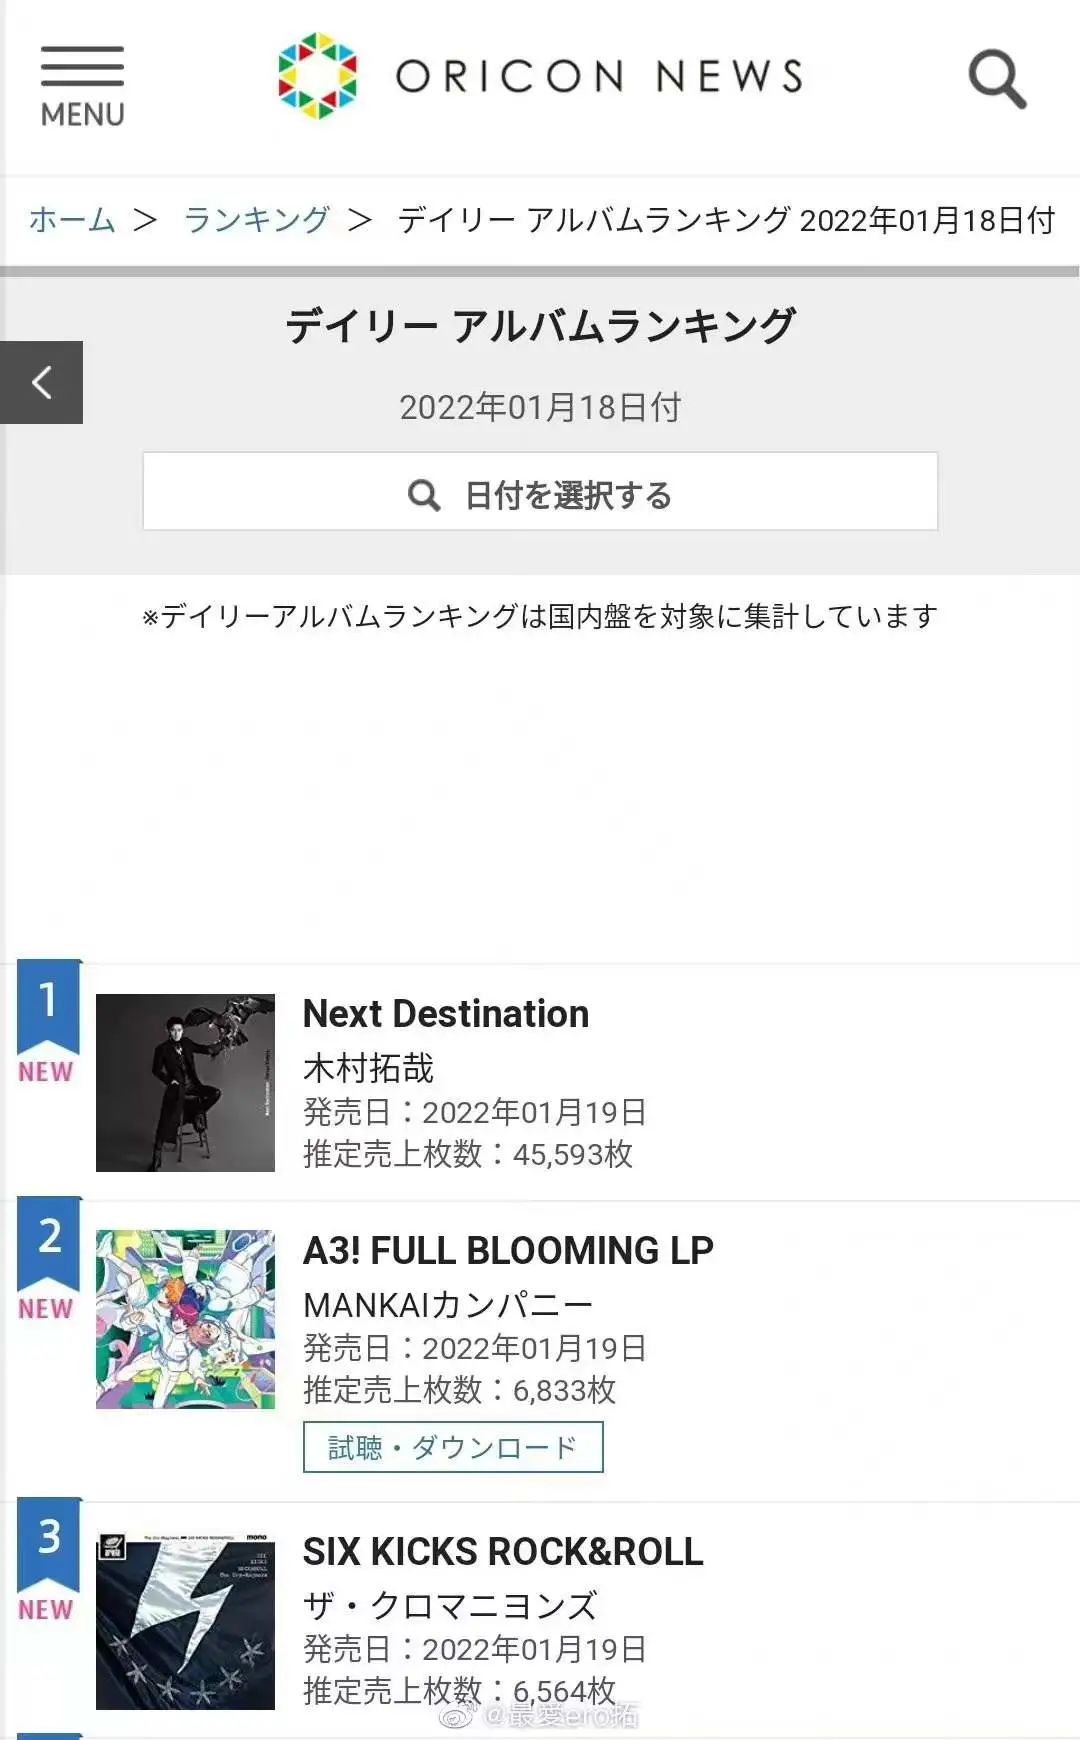Navigate to ランキング breadcrumb link
Screen dimensions: 1080x1740
coord(257,220)
